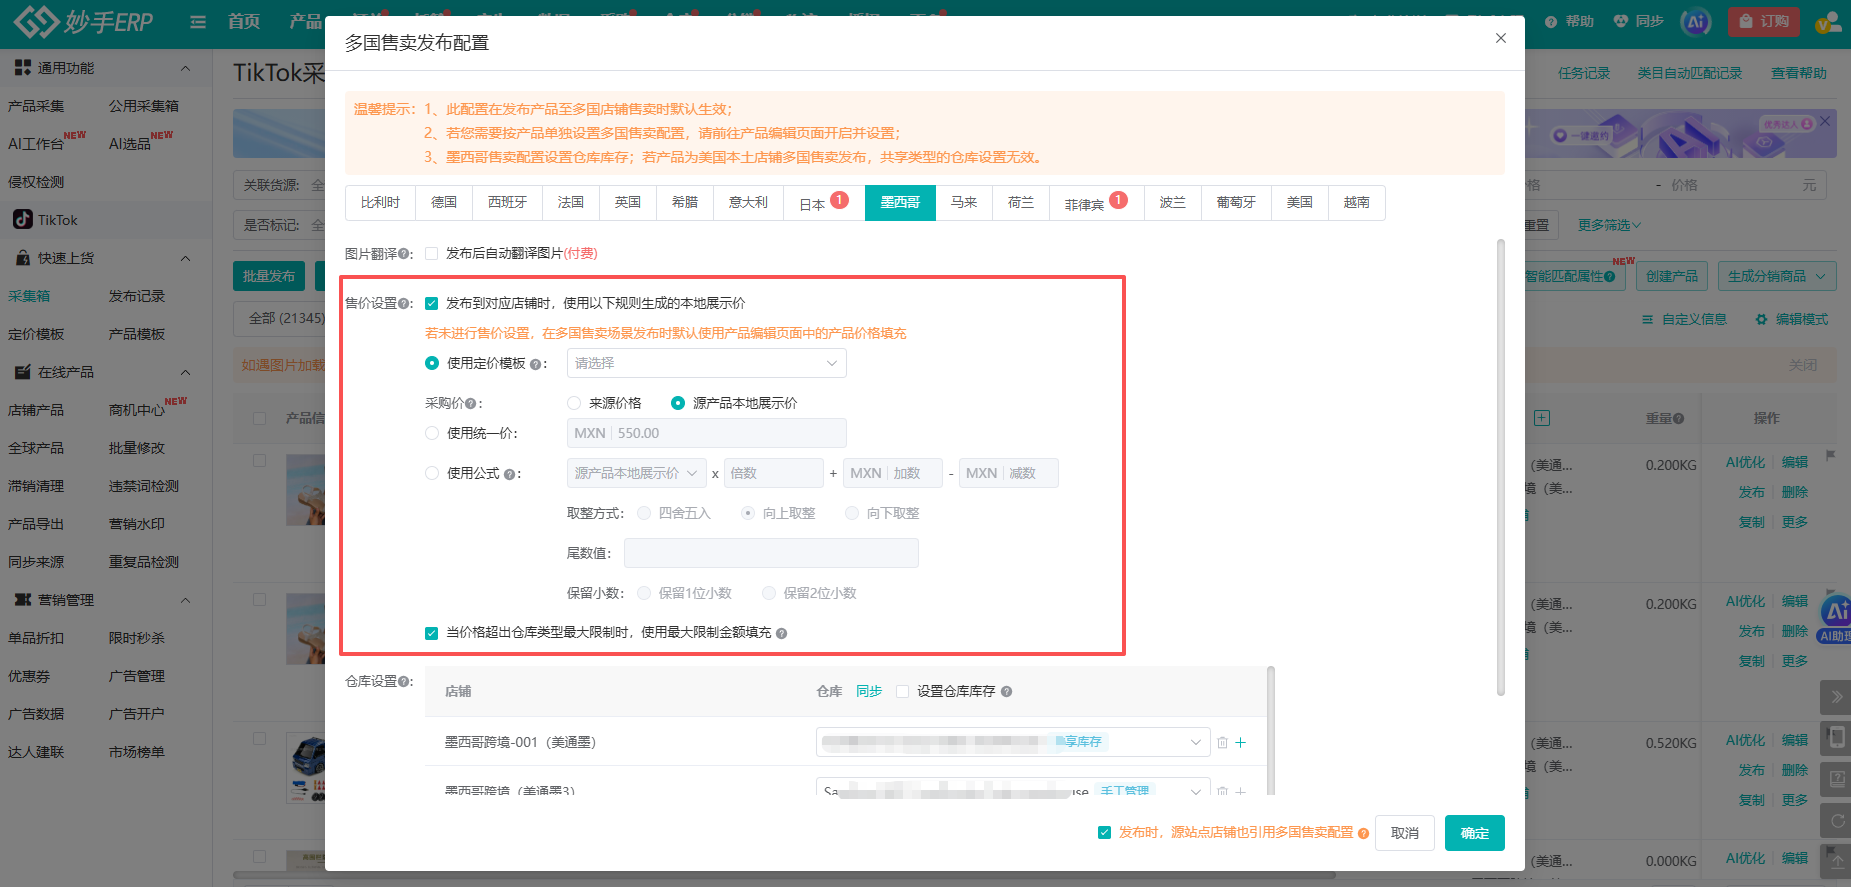The height and width of the screenshot is (887, 1851).
Task: Click the expand arrows icon on right edge
Action: point(1836,697)
